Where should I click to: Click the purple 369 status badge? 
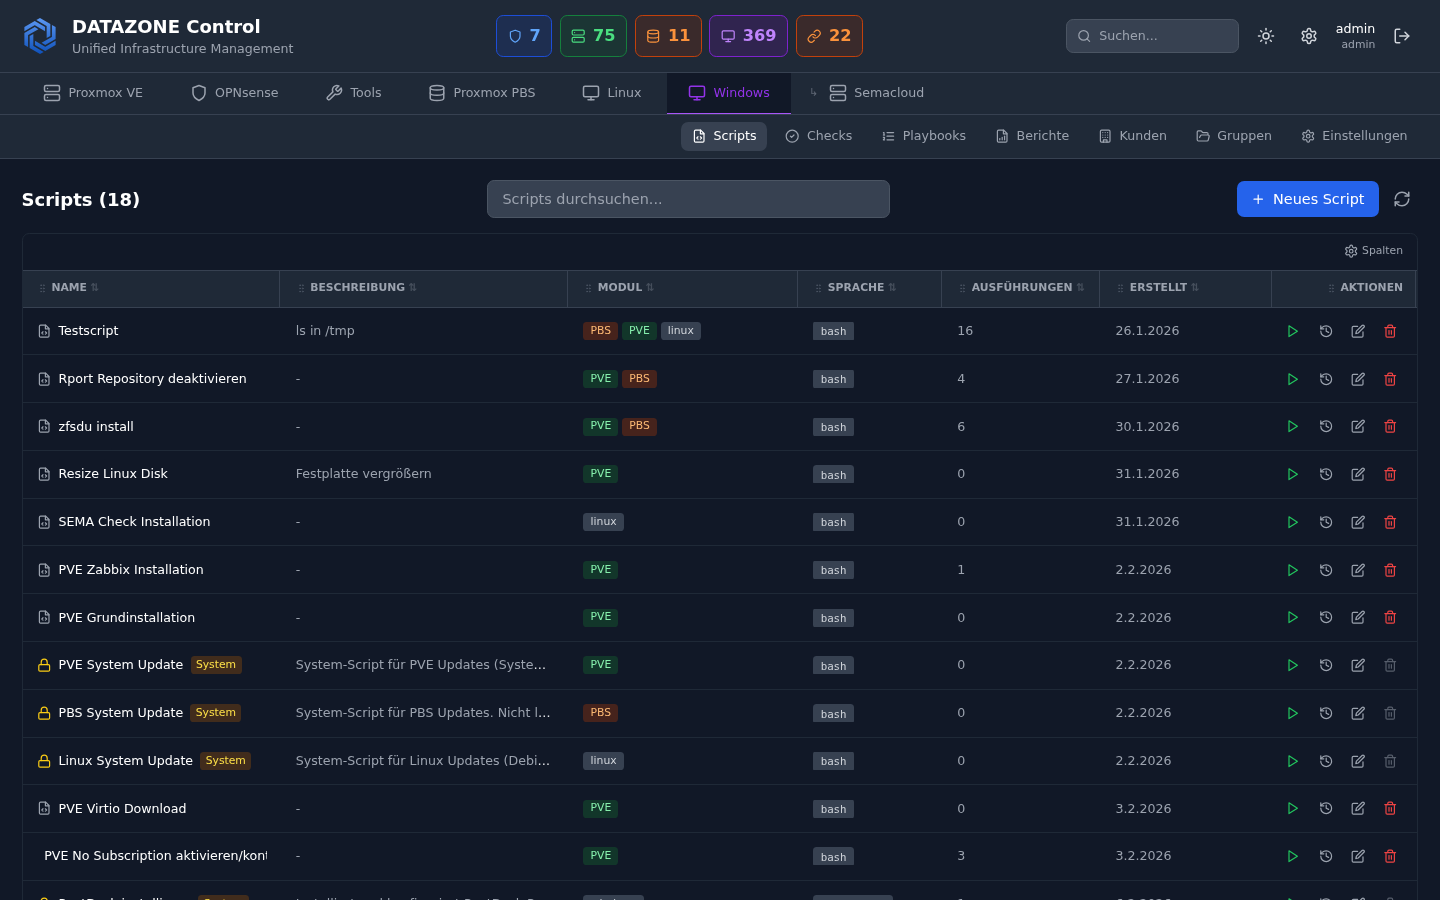(748, 36)
